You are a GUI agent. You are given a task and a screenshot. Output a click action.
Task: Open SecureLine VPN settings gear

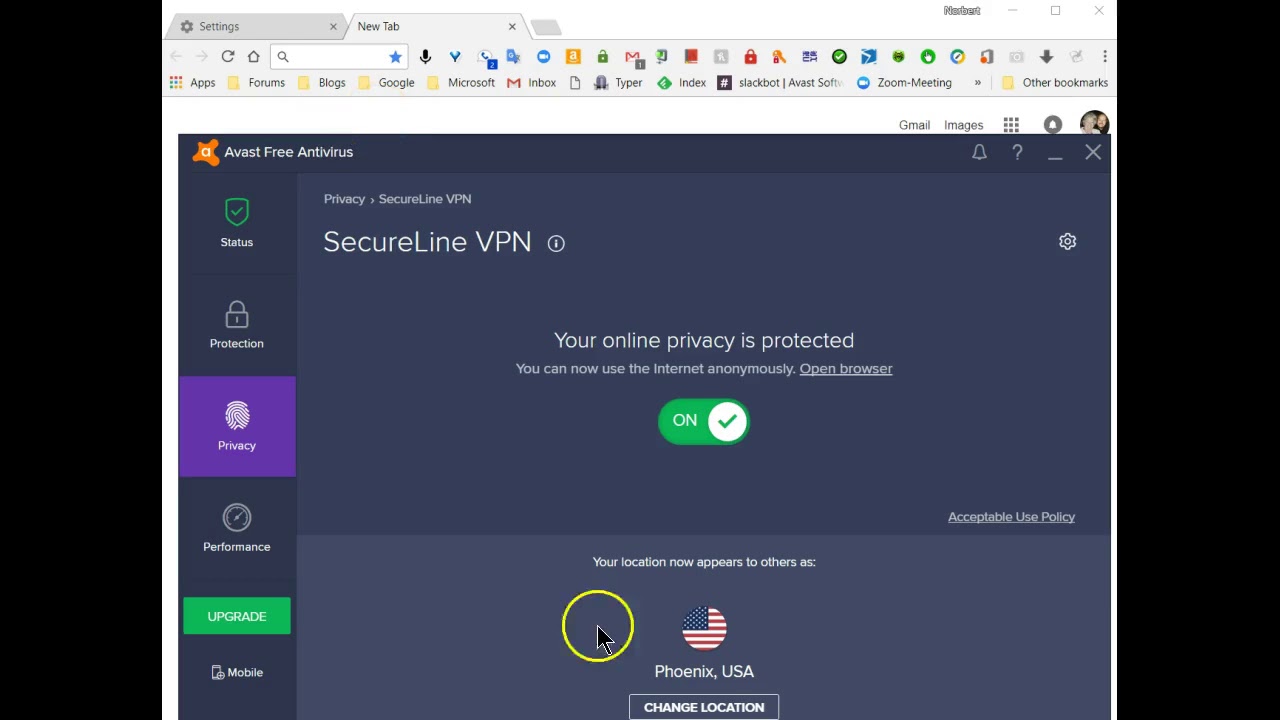coord(1067,242)
